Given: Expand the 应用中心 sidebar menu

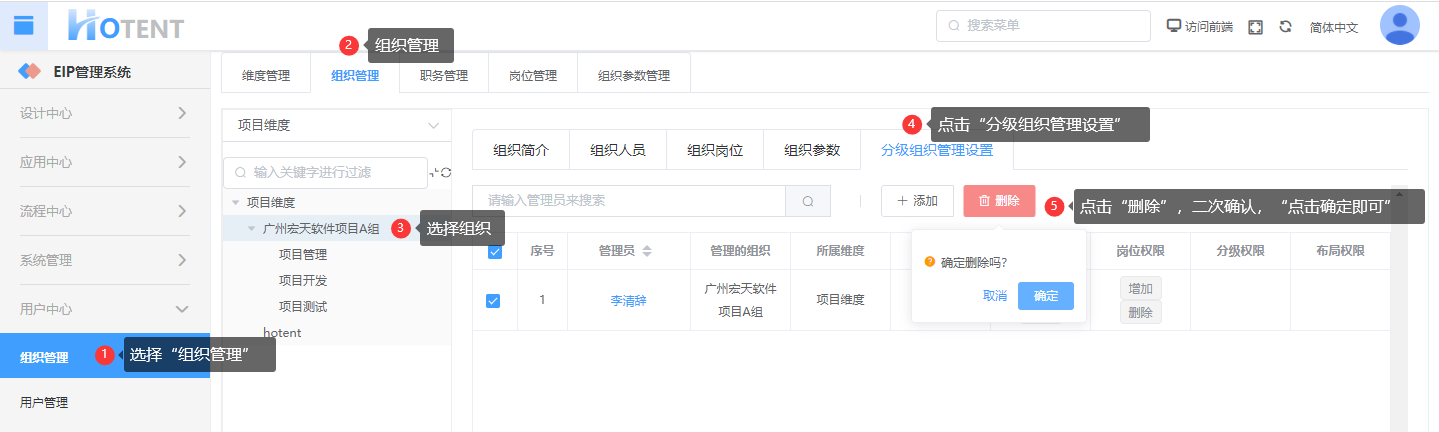Looking at the screenshot, I should pos(105,162).
